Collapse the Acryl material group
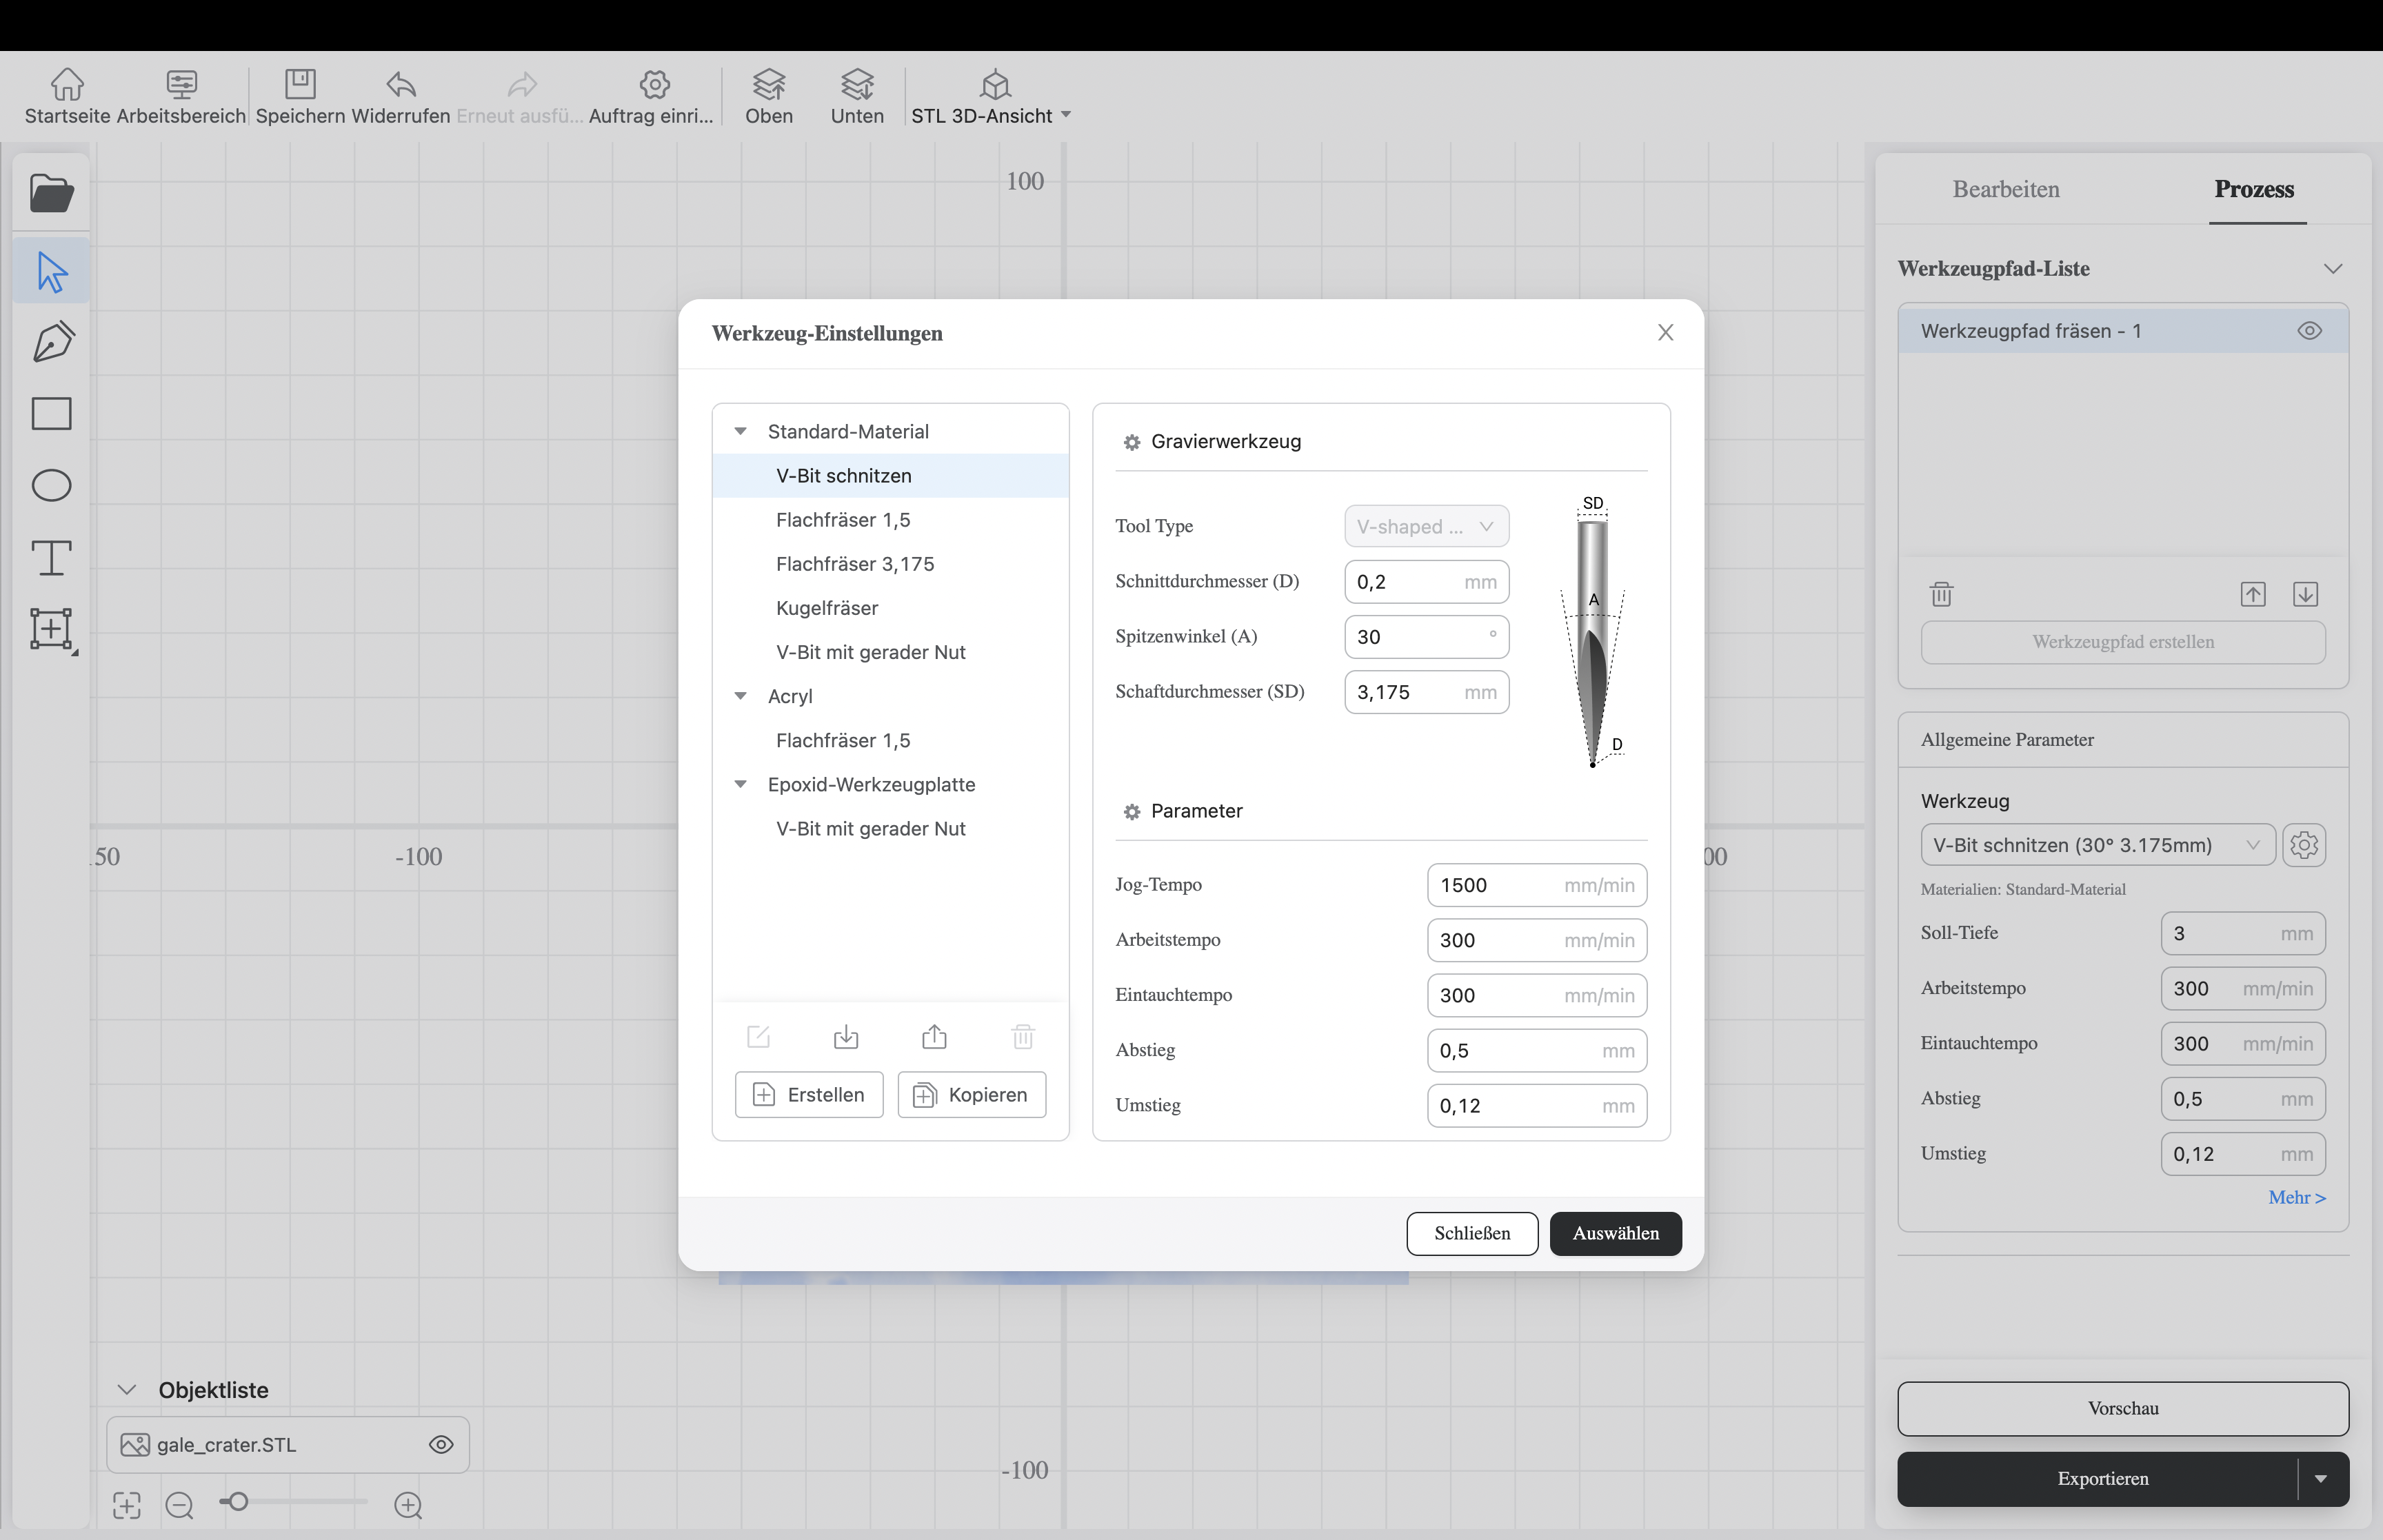2383x1540 pixels. coord(741,696)
